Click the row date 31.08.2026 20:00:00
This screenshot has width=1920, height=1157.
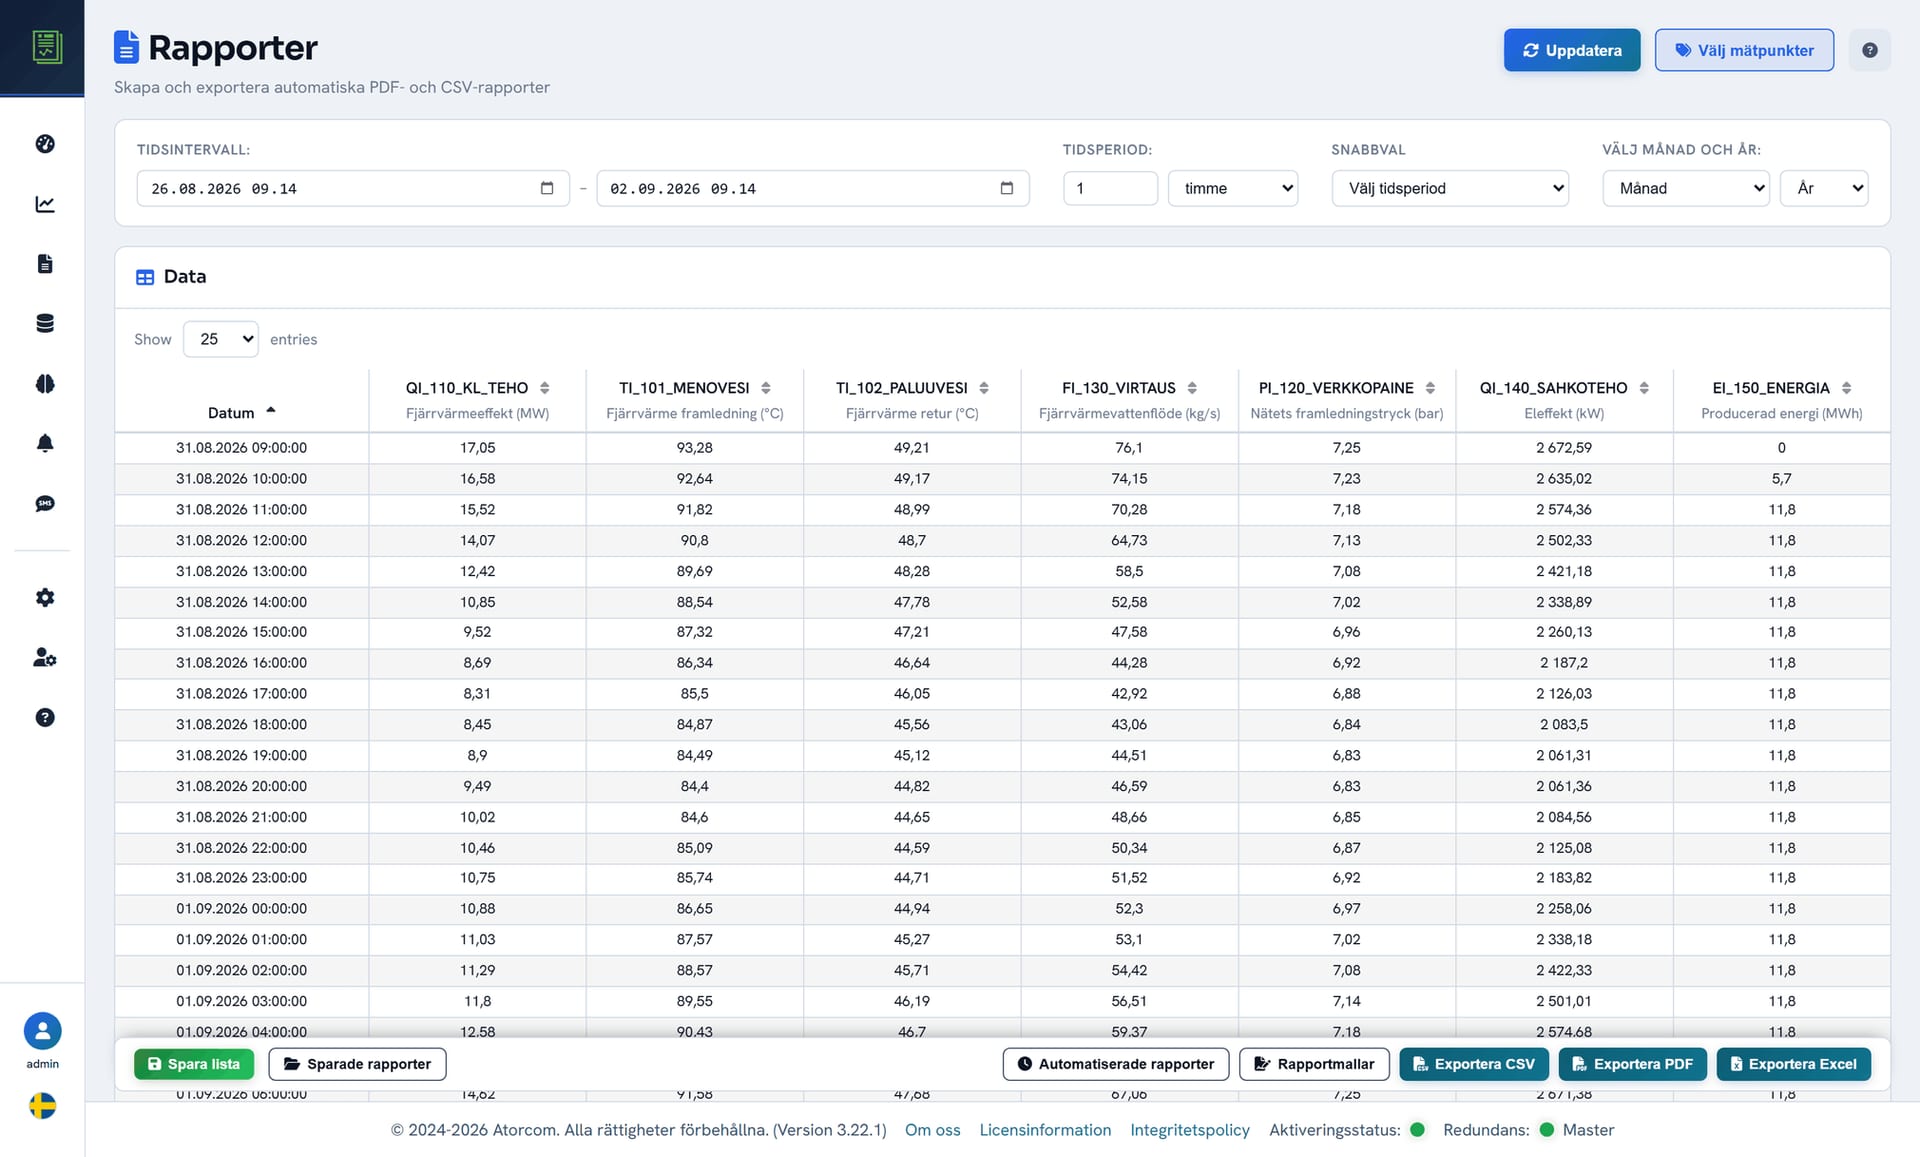point(241,786)
